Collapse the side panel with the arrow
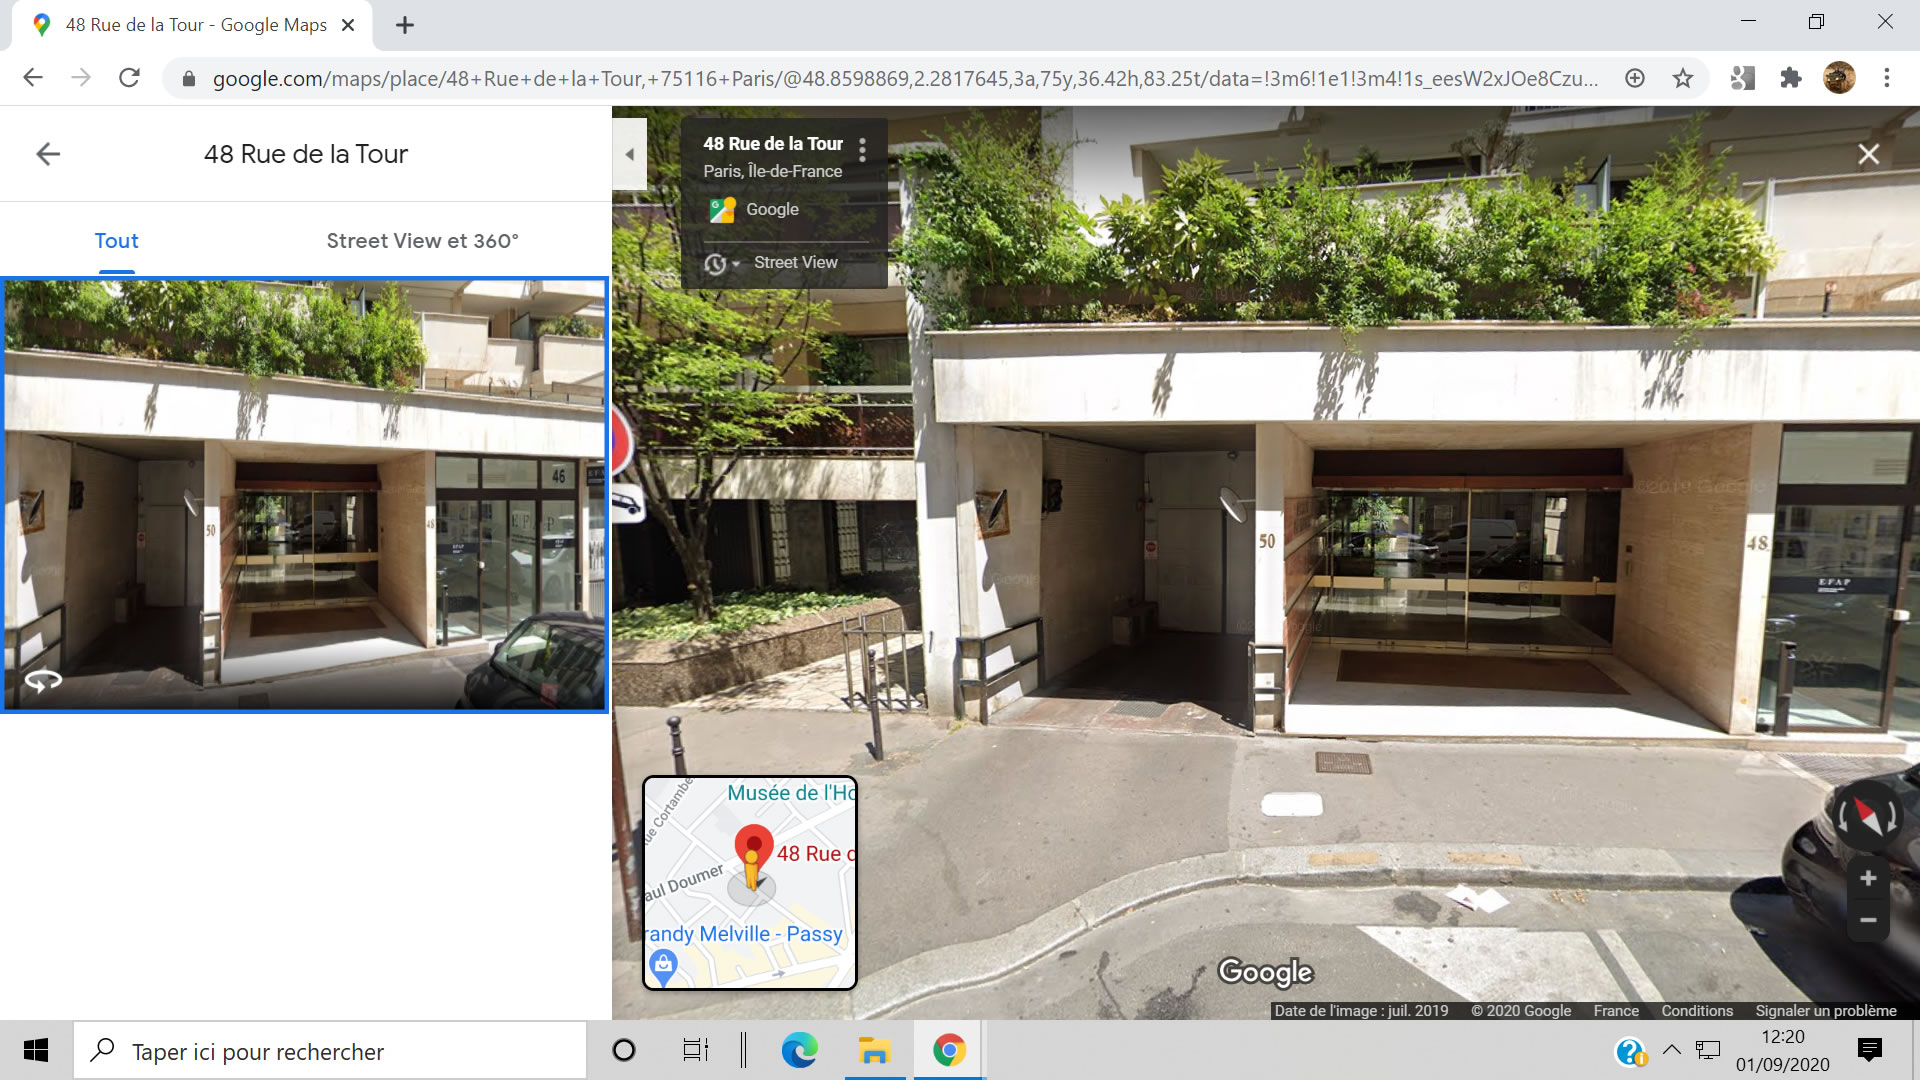Image resolution: width=1920 pixels, height=1080 pixels. [629, 154]
